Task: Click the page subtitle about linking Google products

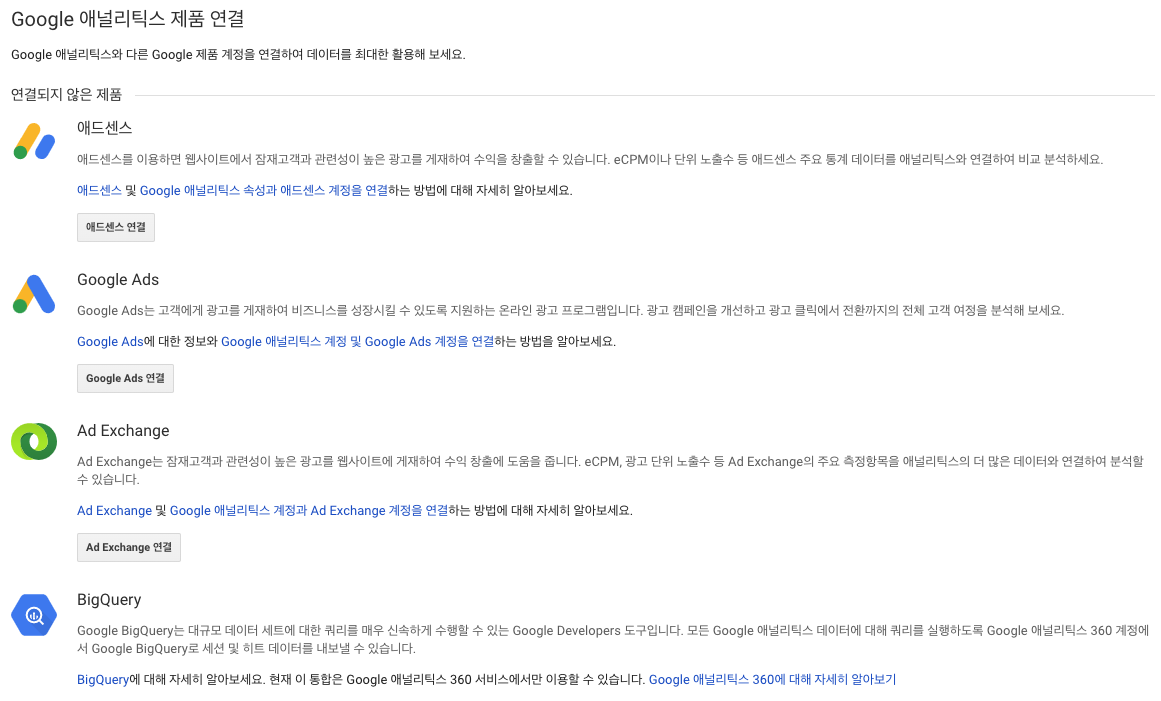Action: (238, 55)
